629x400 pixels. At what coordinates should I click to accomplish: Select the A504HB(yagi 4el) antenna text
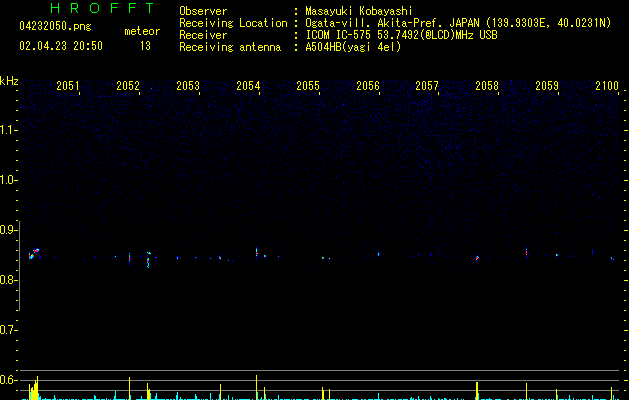(x=353, y=47)
